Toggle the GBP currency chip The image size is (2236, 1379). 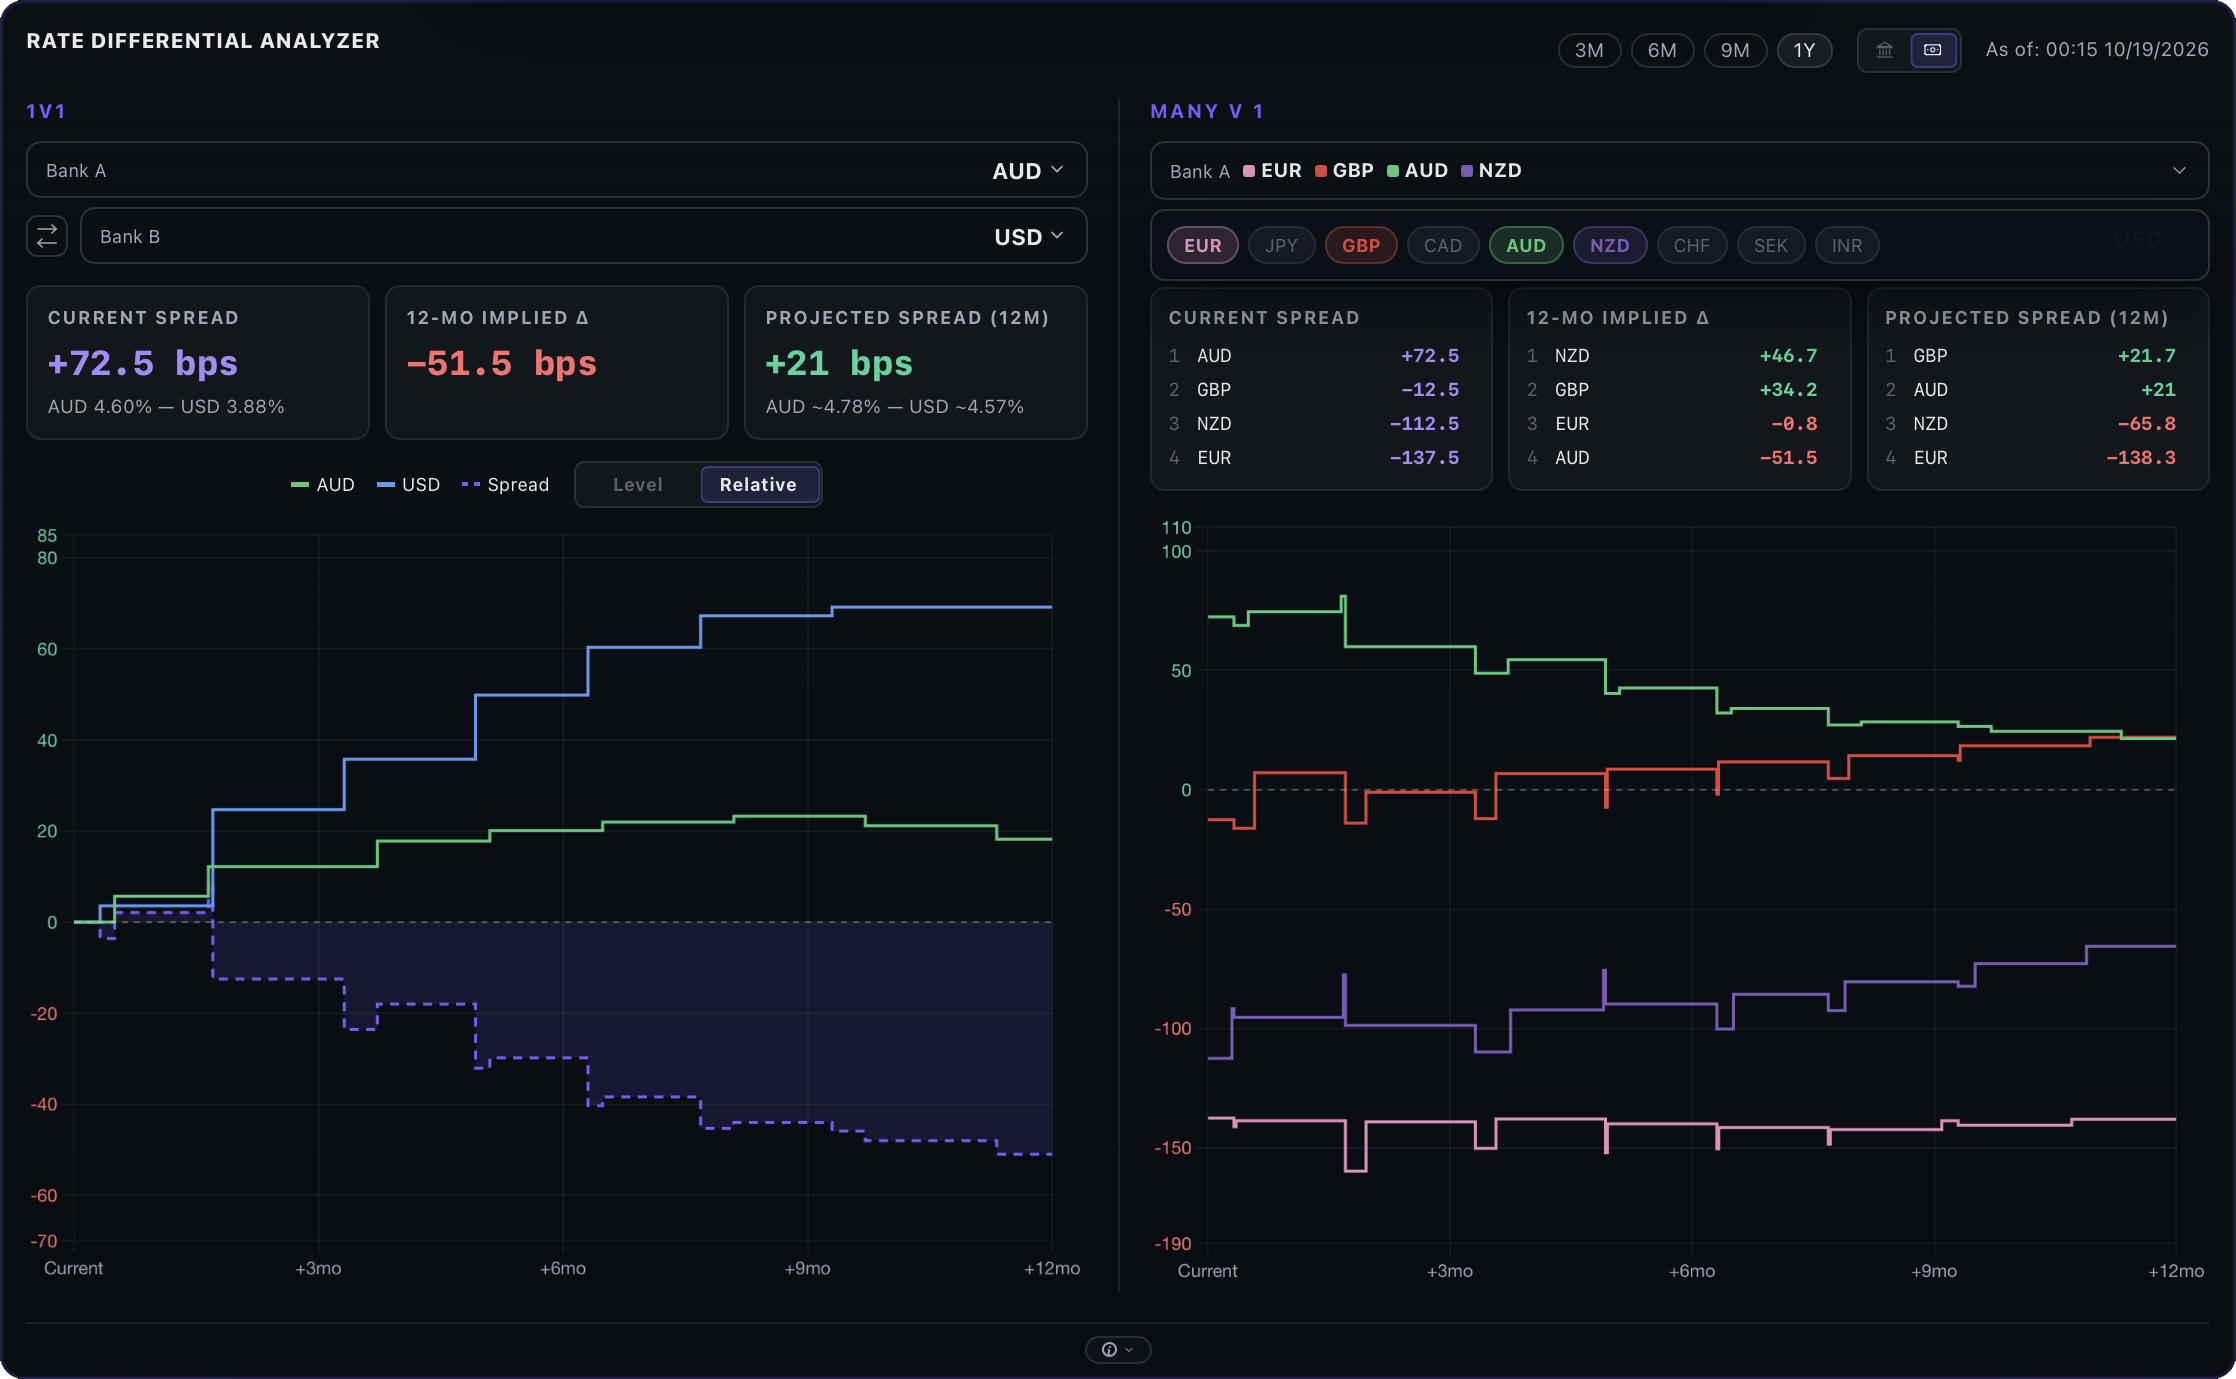click(x=1361, y=245)
